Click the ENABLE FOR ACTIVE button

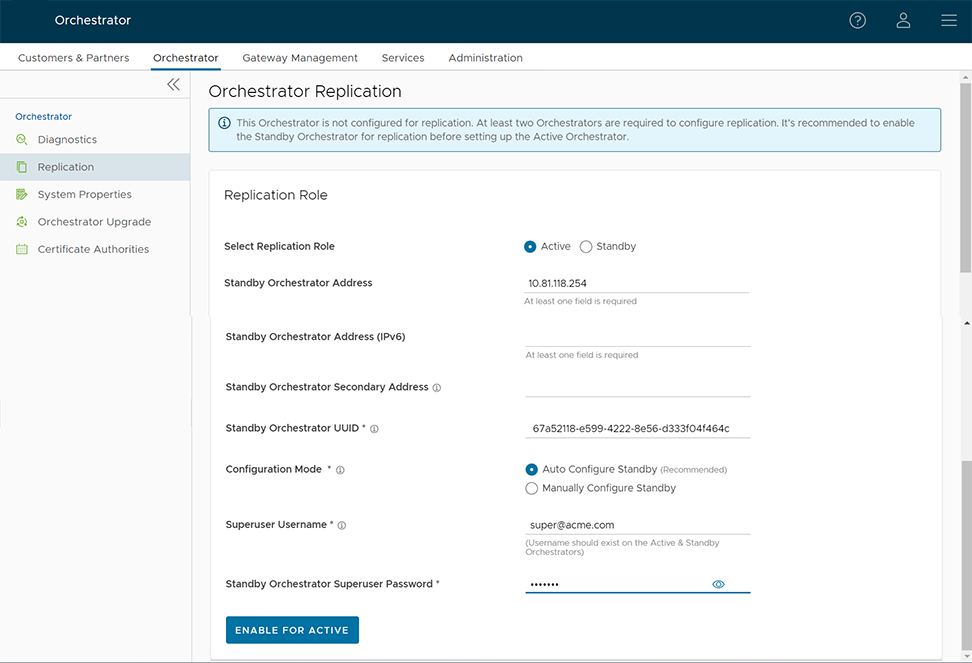pos(292,630)
